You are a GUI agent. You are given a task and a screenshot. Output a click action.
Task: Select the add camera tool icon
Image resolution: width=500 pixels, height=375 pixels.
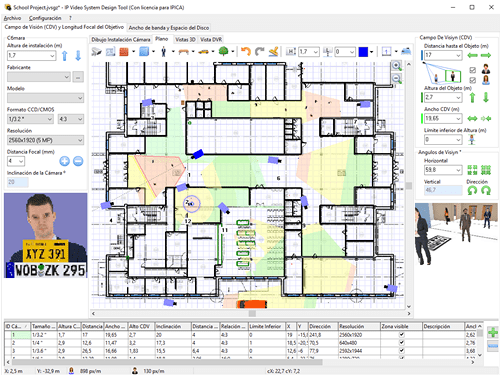97,52
